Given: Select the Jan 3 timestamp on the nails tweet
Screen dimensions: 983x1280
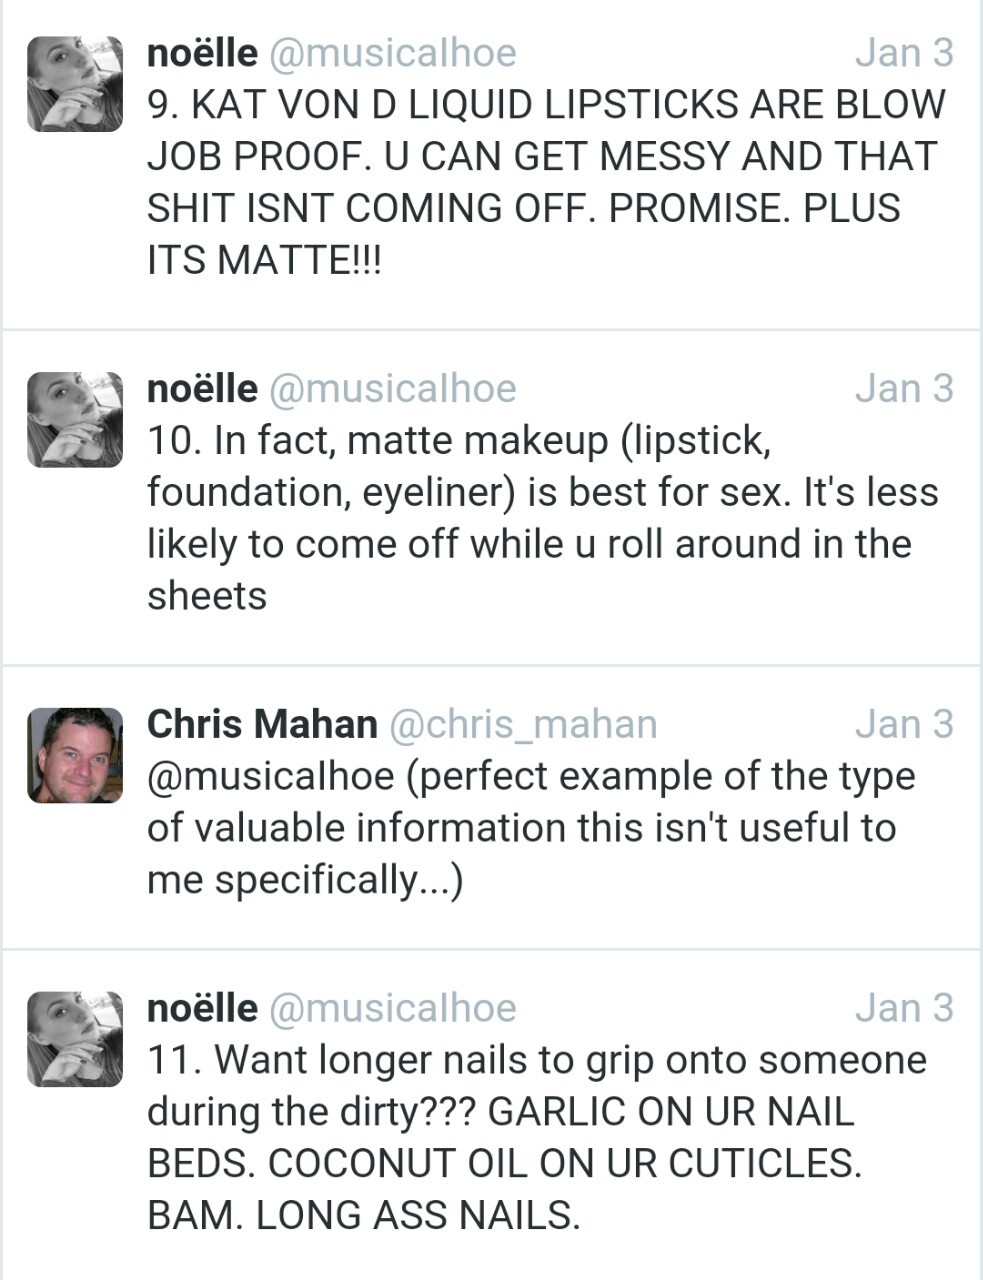Looking at the screenshot, I should click(x=904, y=1009).
